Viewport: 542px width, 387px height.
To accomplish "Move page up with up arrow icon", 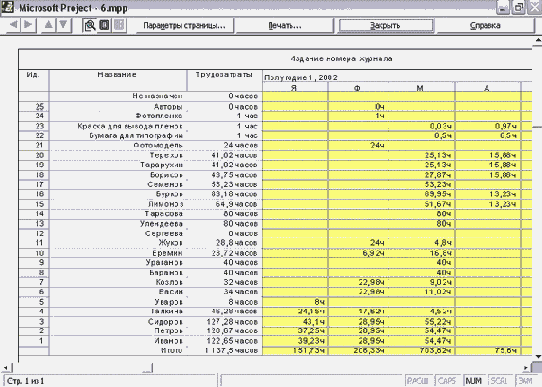I will point(48,25).
